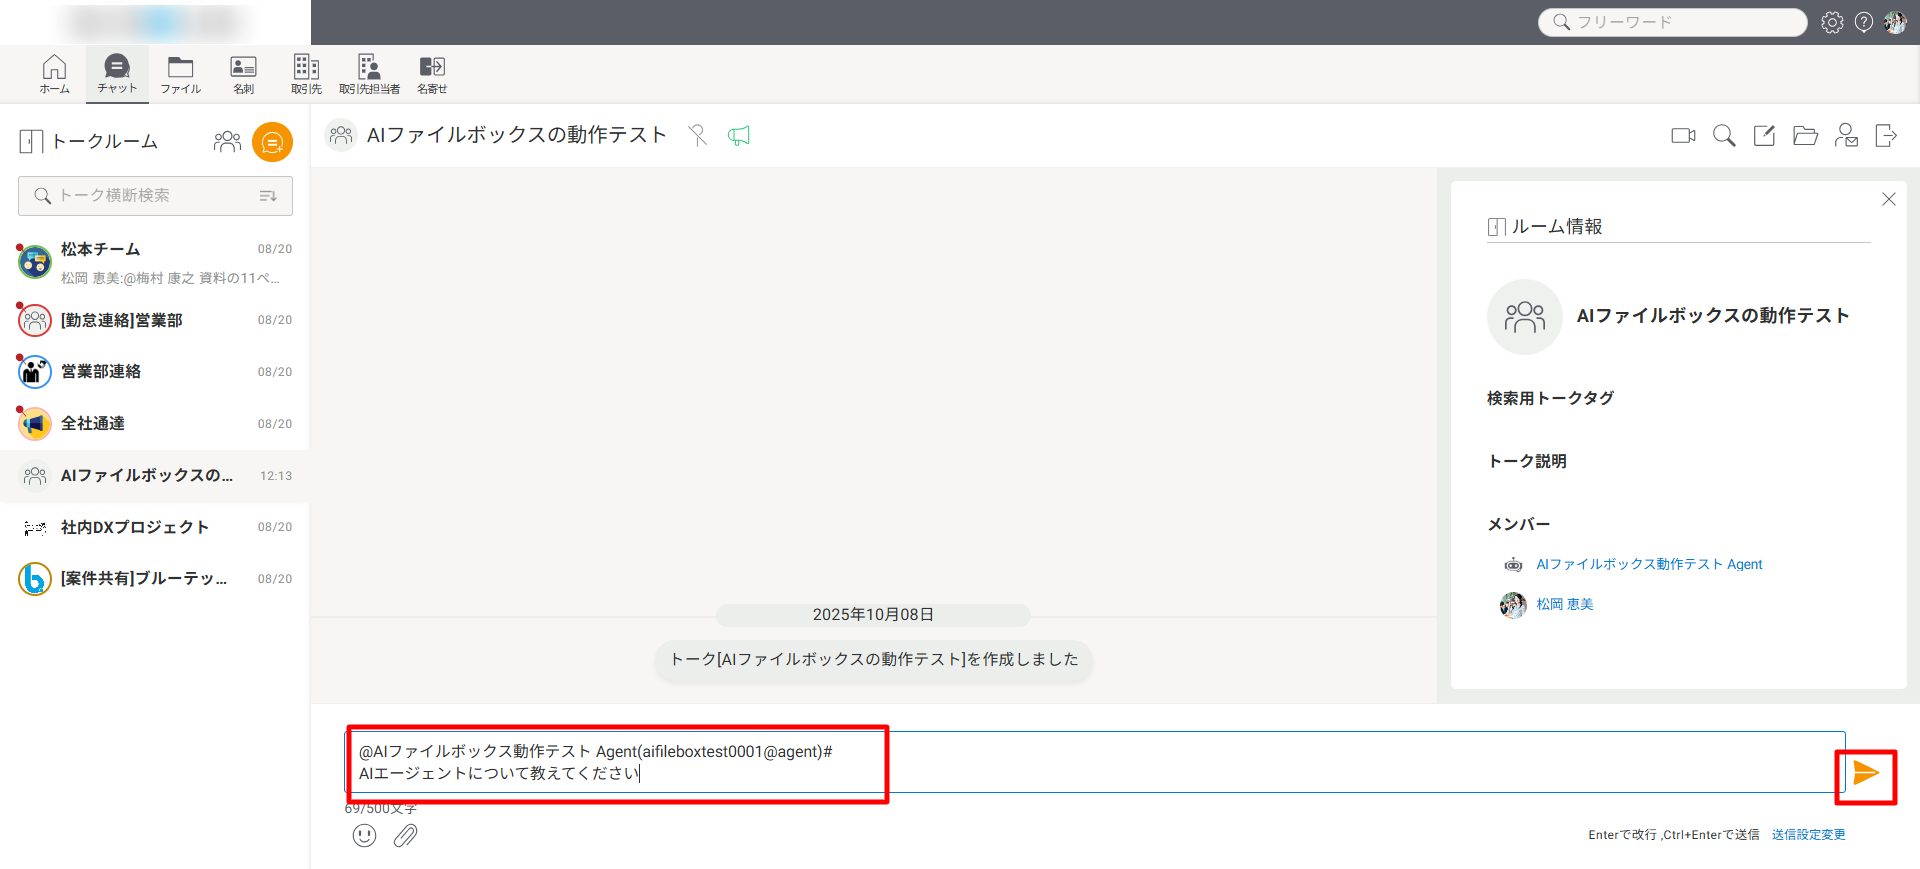Open the settings gear menu
This screenshot has height=869, width=1920.
[1832, 22]
